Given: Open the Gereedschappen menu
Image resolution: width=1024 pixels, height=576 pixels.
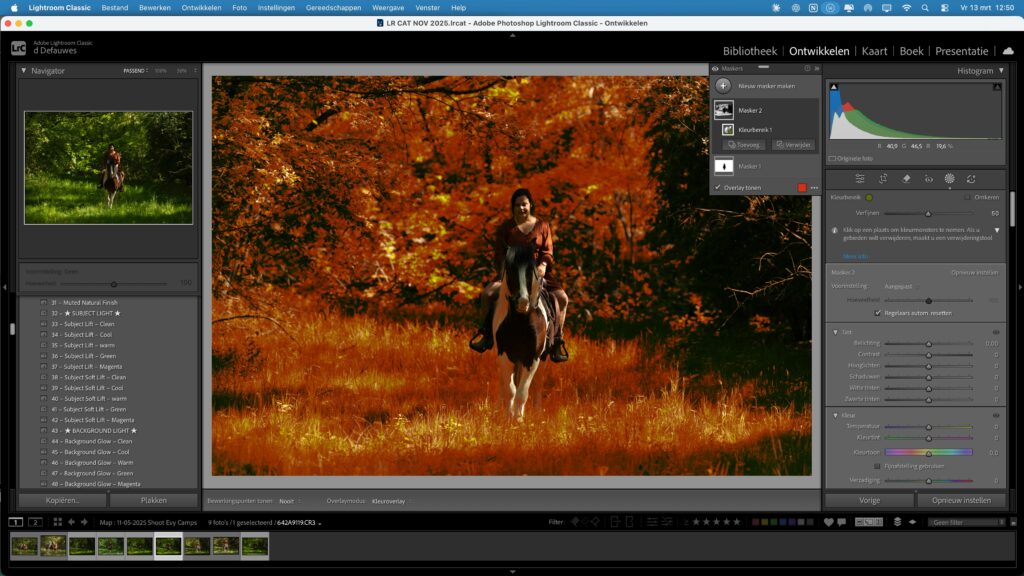Looking at the screenshot, I should 335,6.
